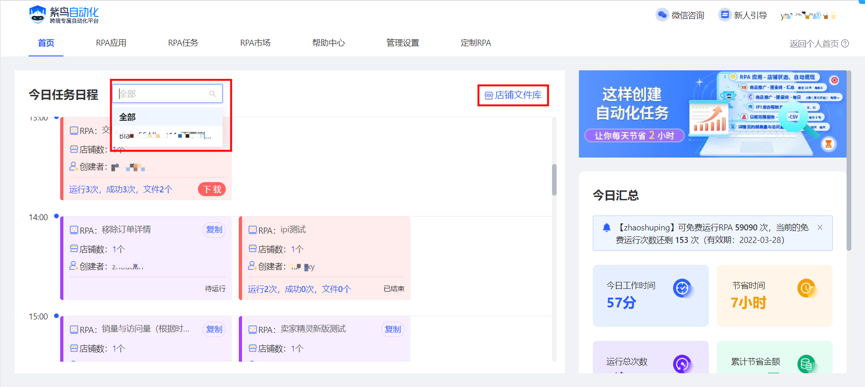Click the 全部 filter input field
The height and width of the screenshot is (387, 865).
(x=168, y=94)
